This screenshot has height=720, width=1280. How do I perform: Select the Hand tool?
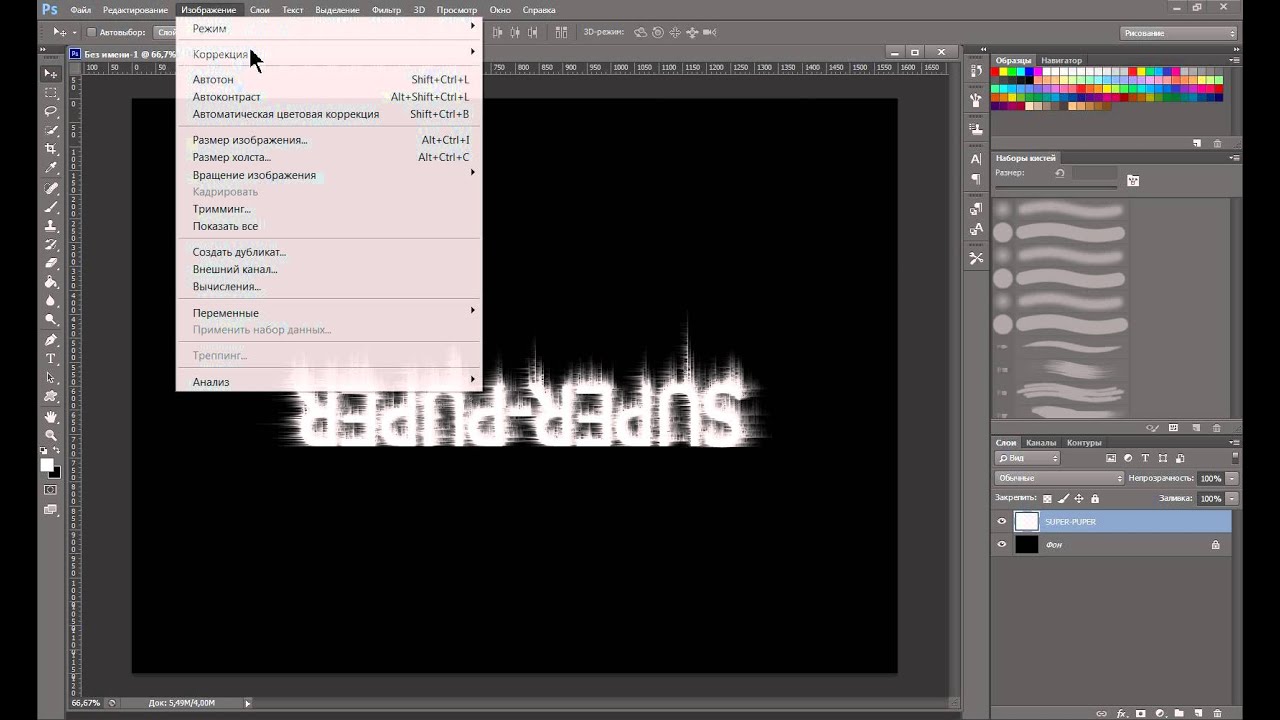click(x=51, y=416)
